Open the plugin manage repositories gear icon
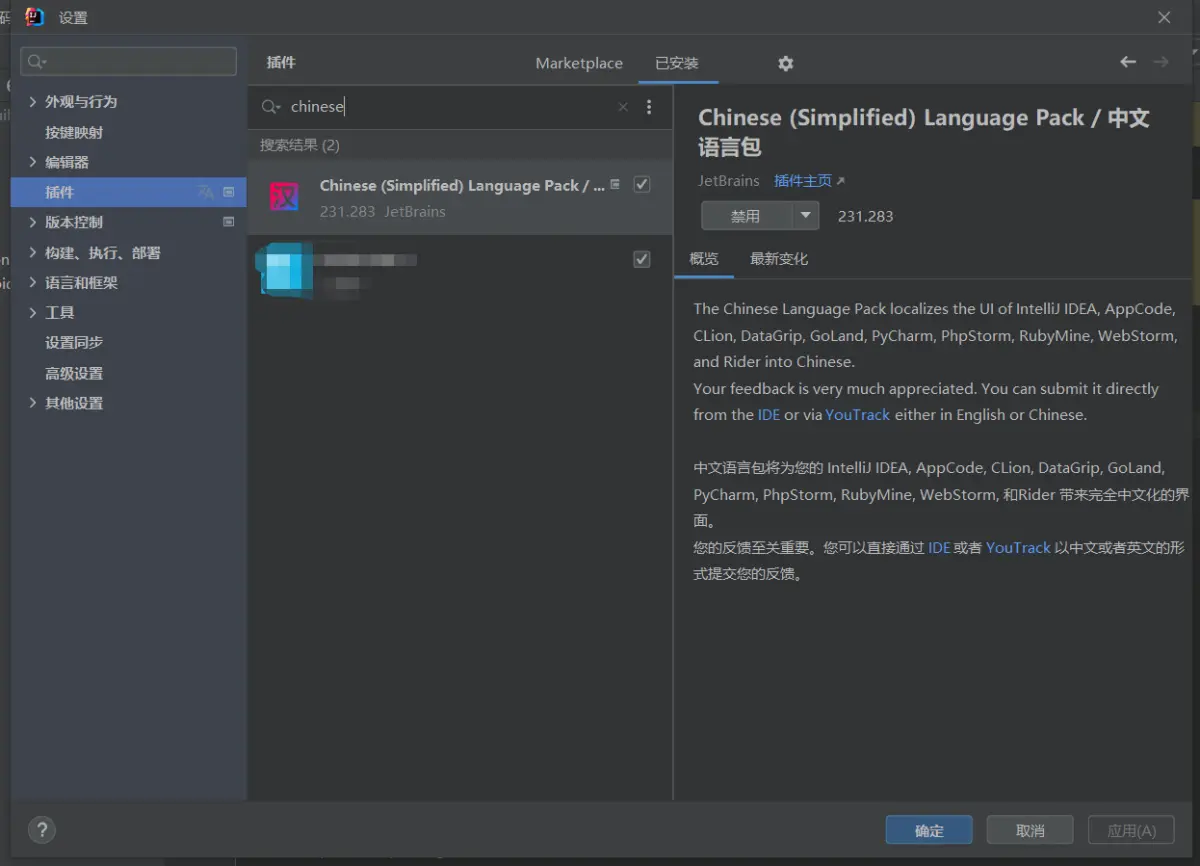Viewport: 1200px width, 866px height. [x=785, y=63]
